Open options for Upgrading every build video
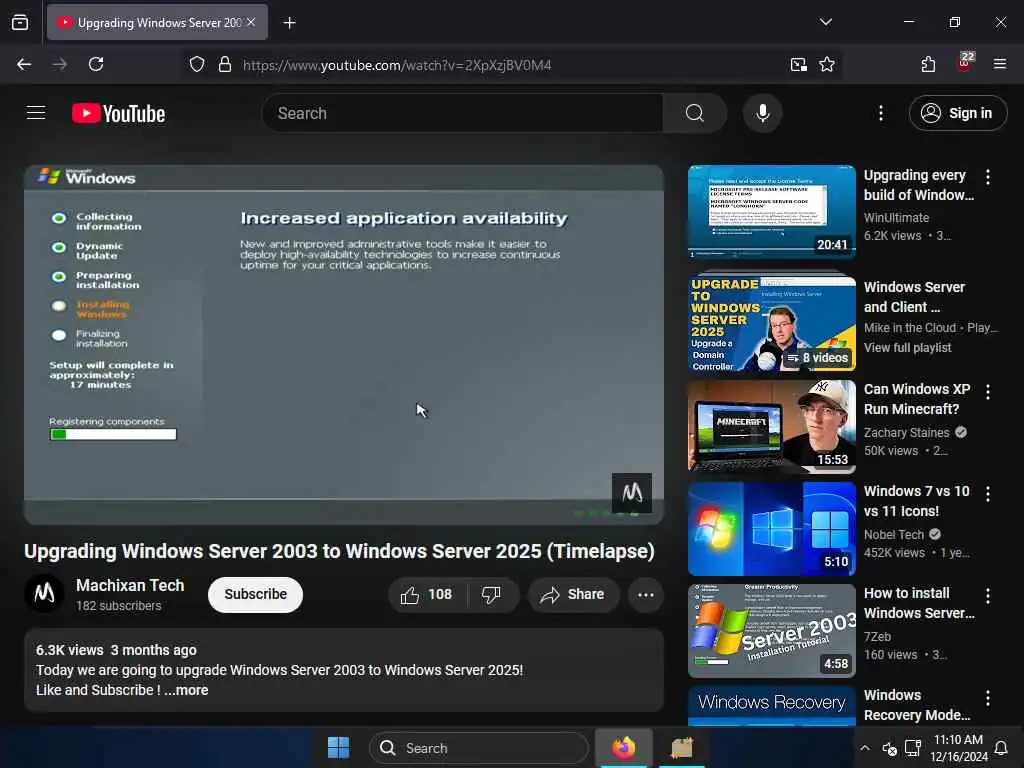The height and width of the screenshot is (768, 1024). (987, 177)
